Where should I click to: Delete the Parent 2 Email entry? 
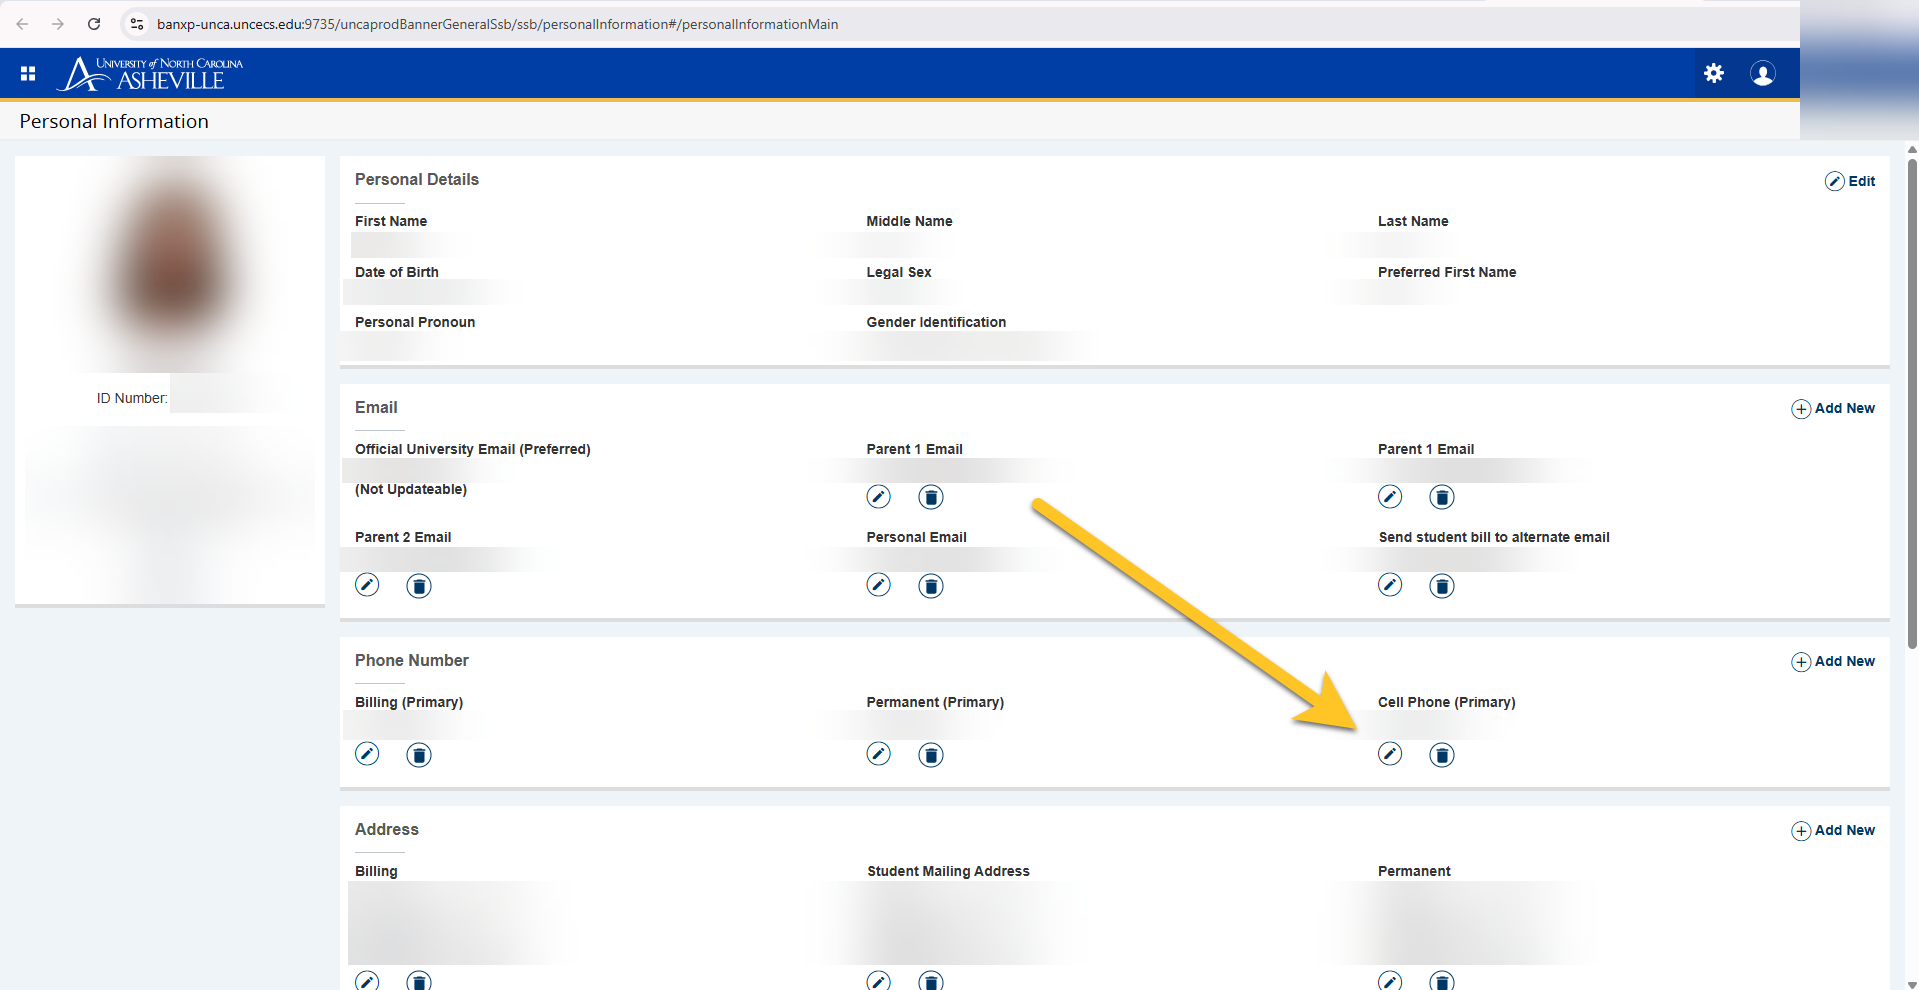pos(419,586)
